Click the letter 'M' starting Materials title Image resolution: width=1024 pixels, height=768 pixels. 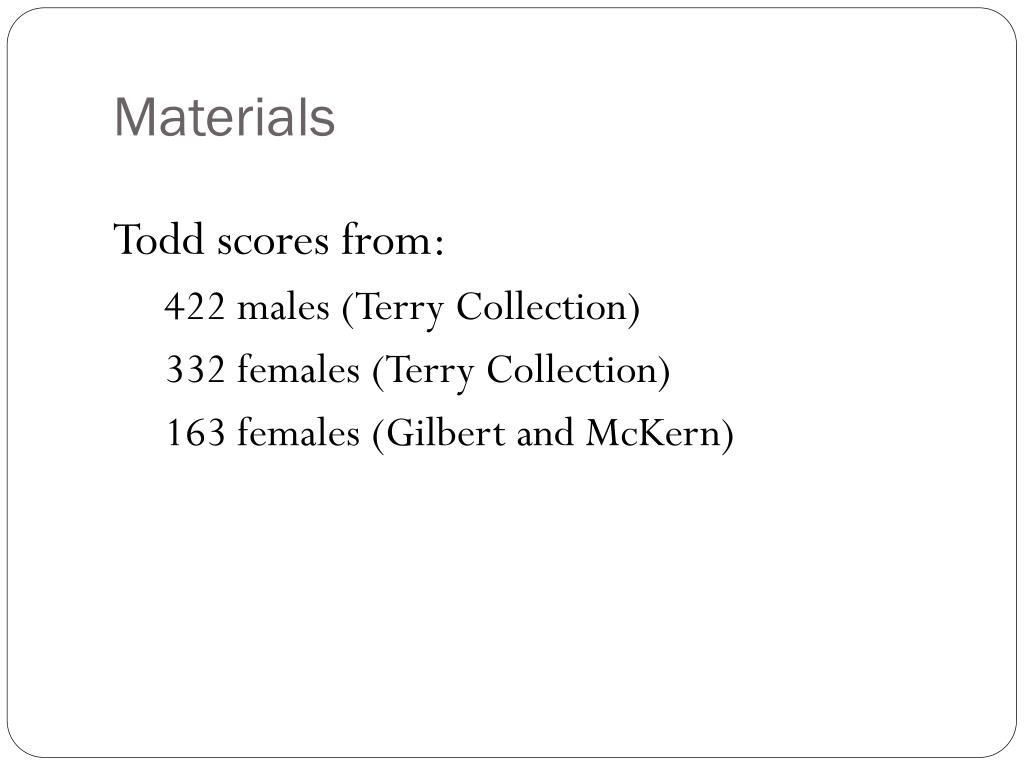133,117
